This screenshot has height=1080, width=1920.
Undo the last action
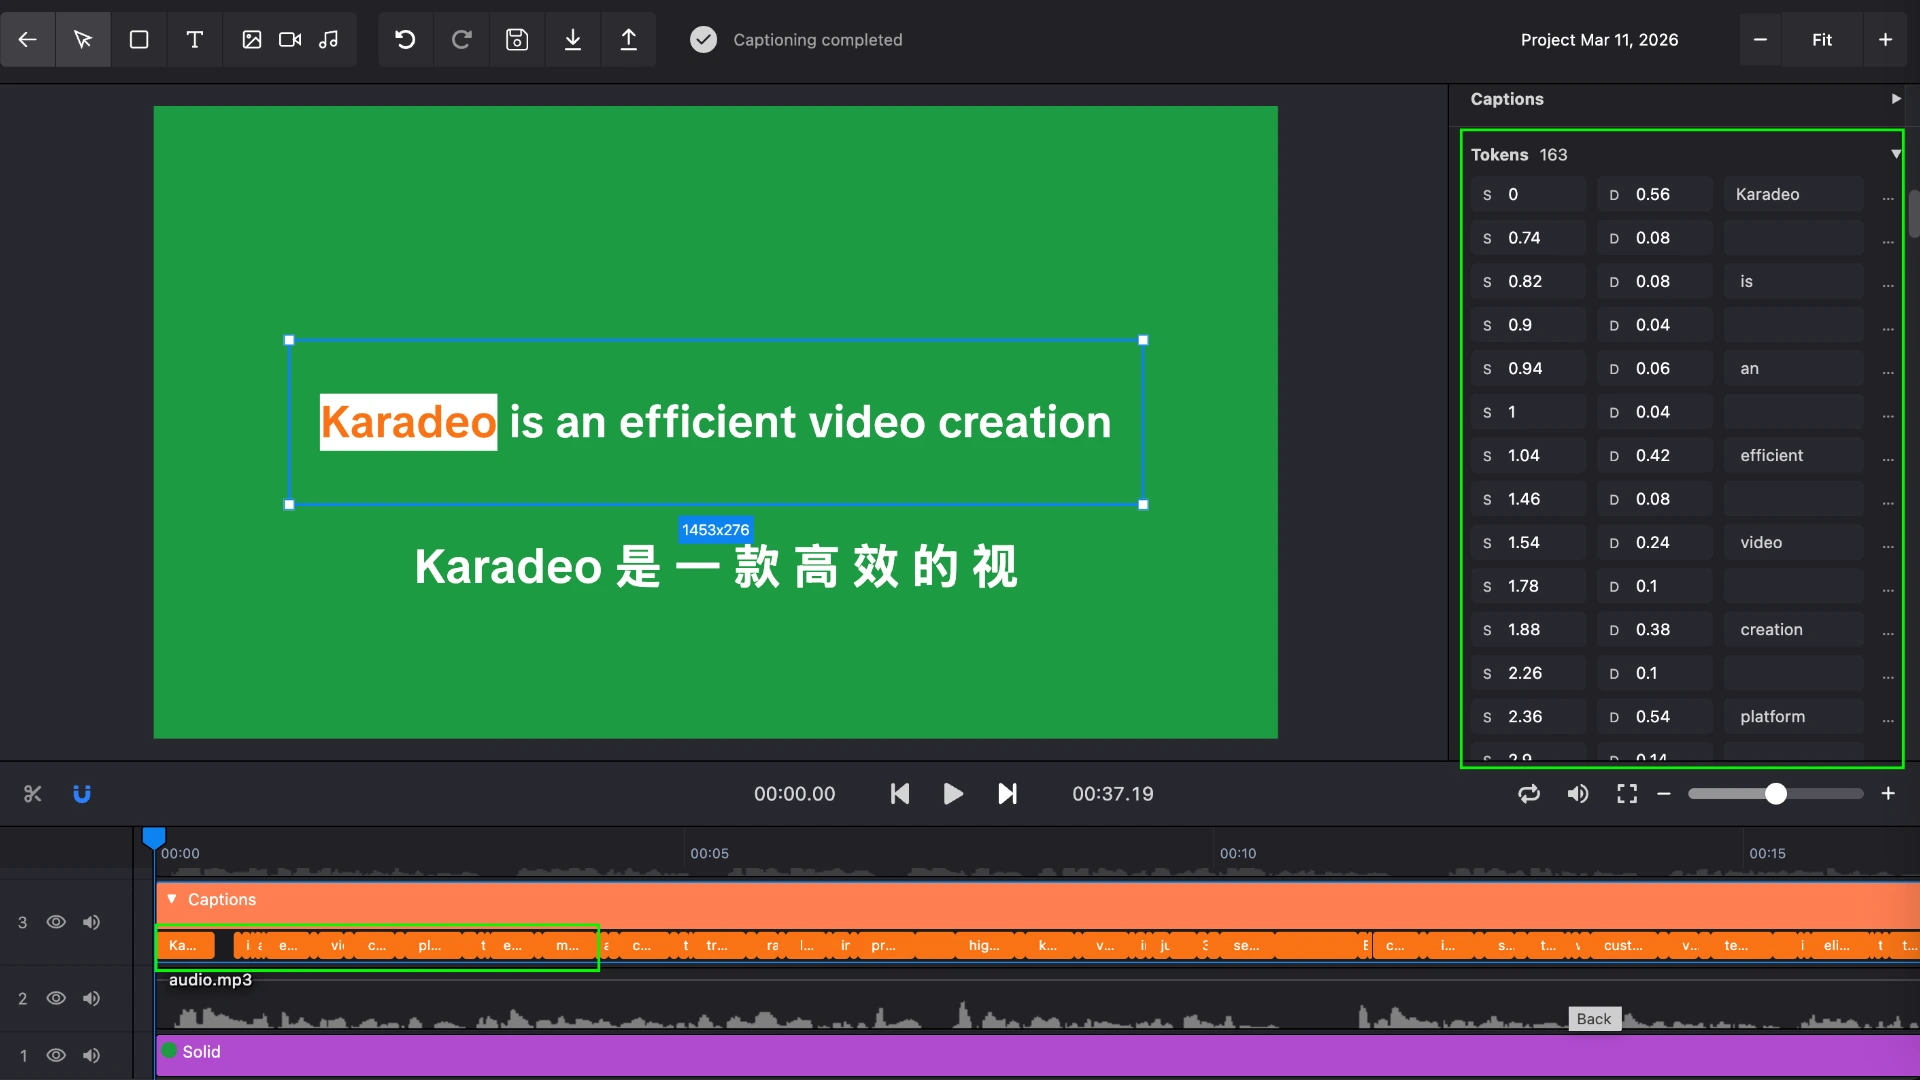click(x=404, y=39)
